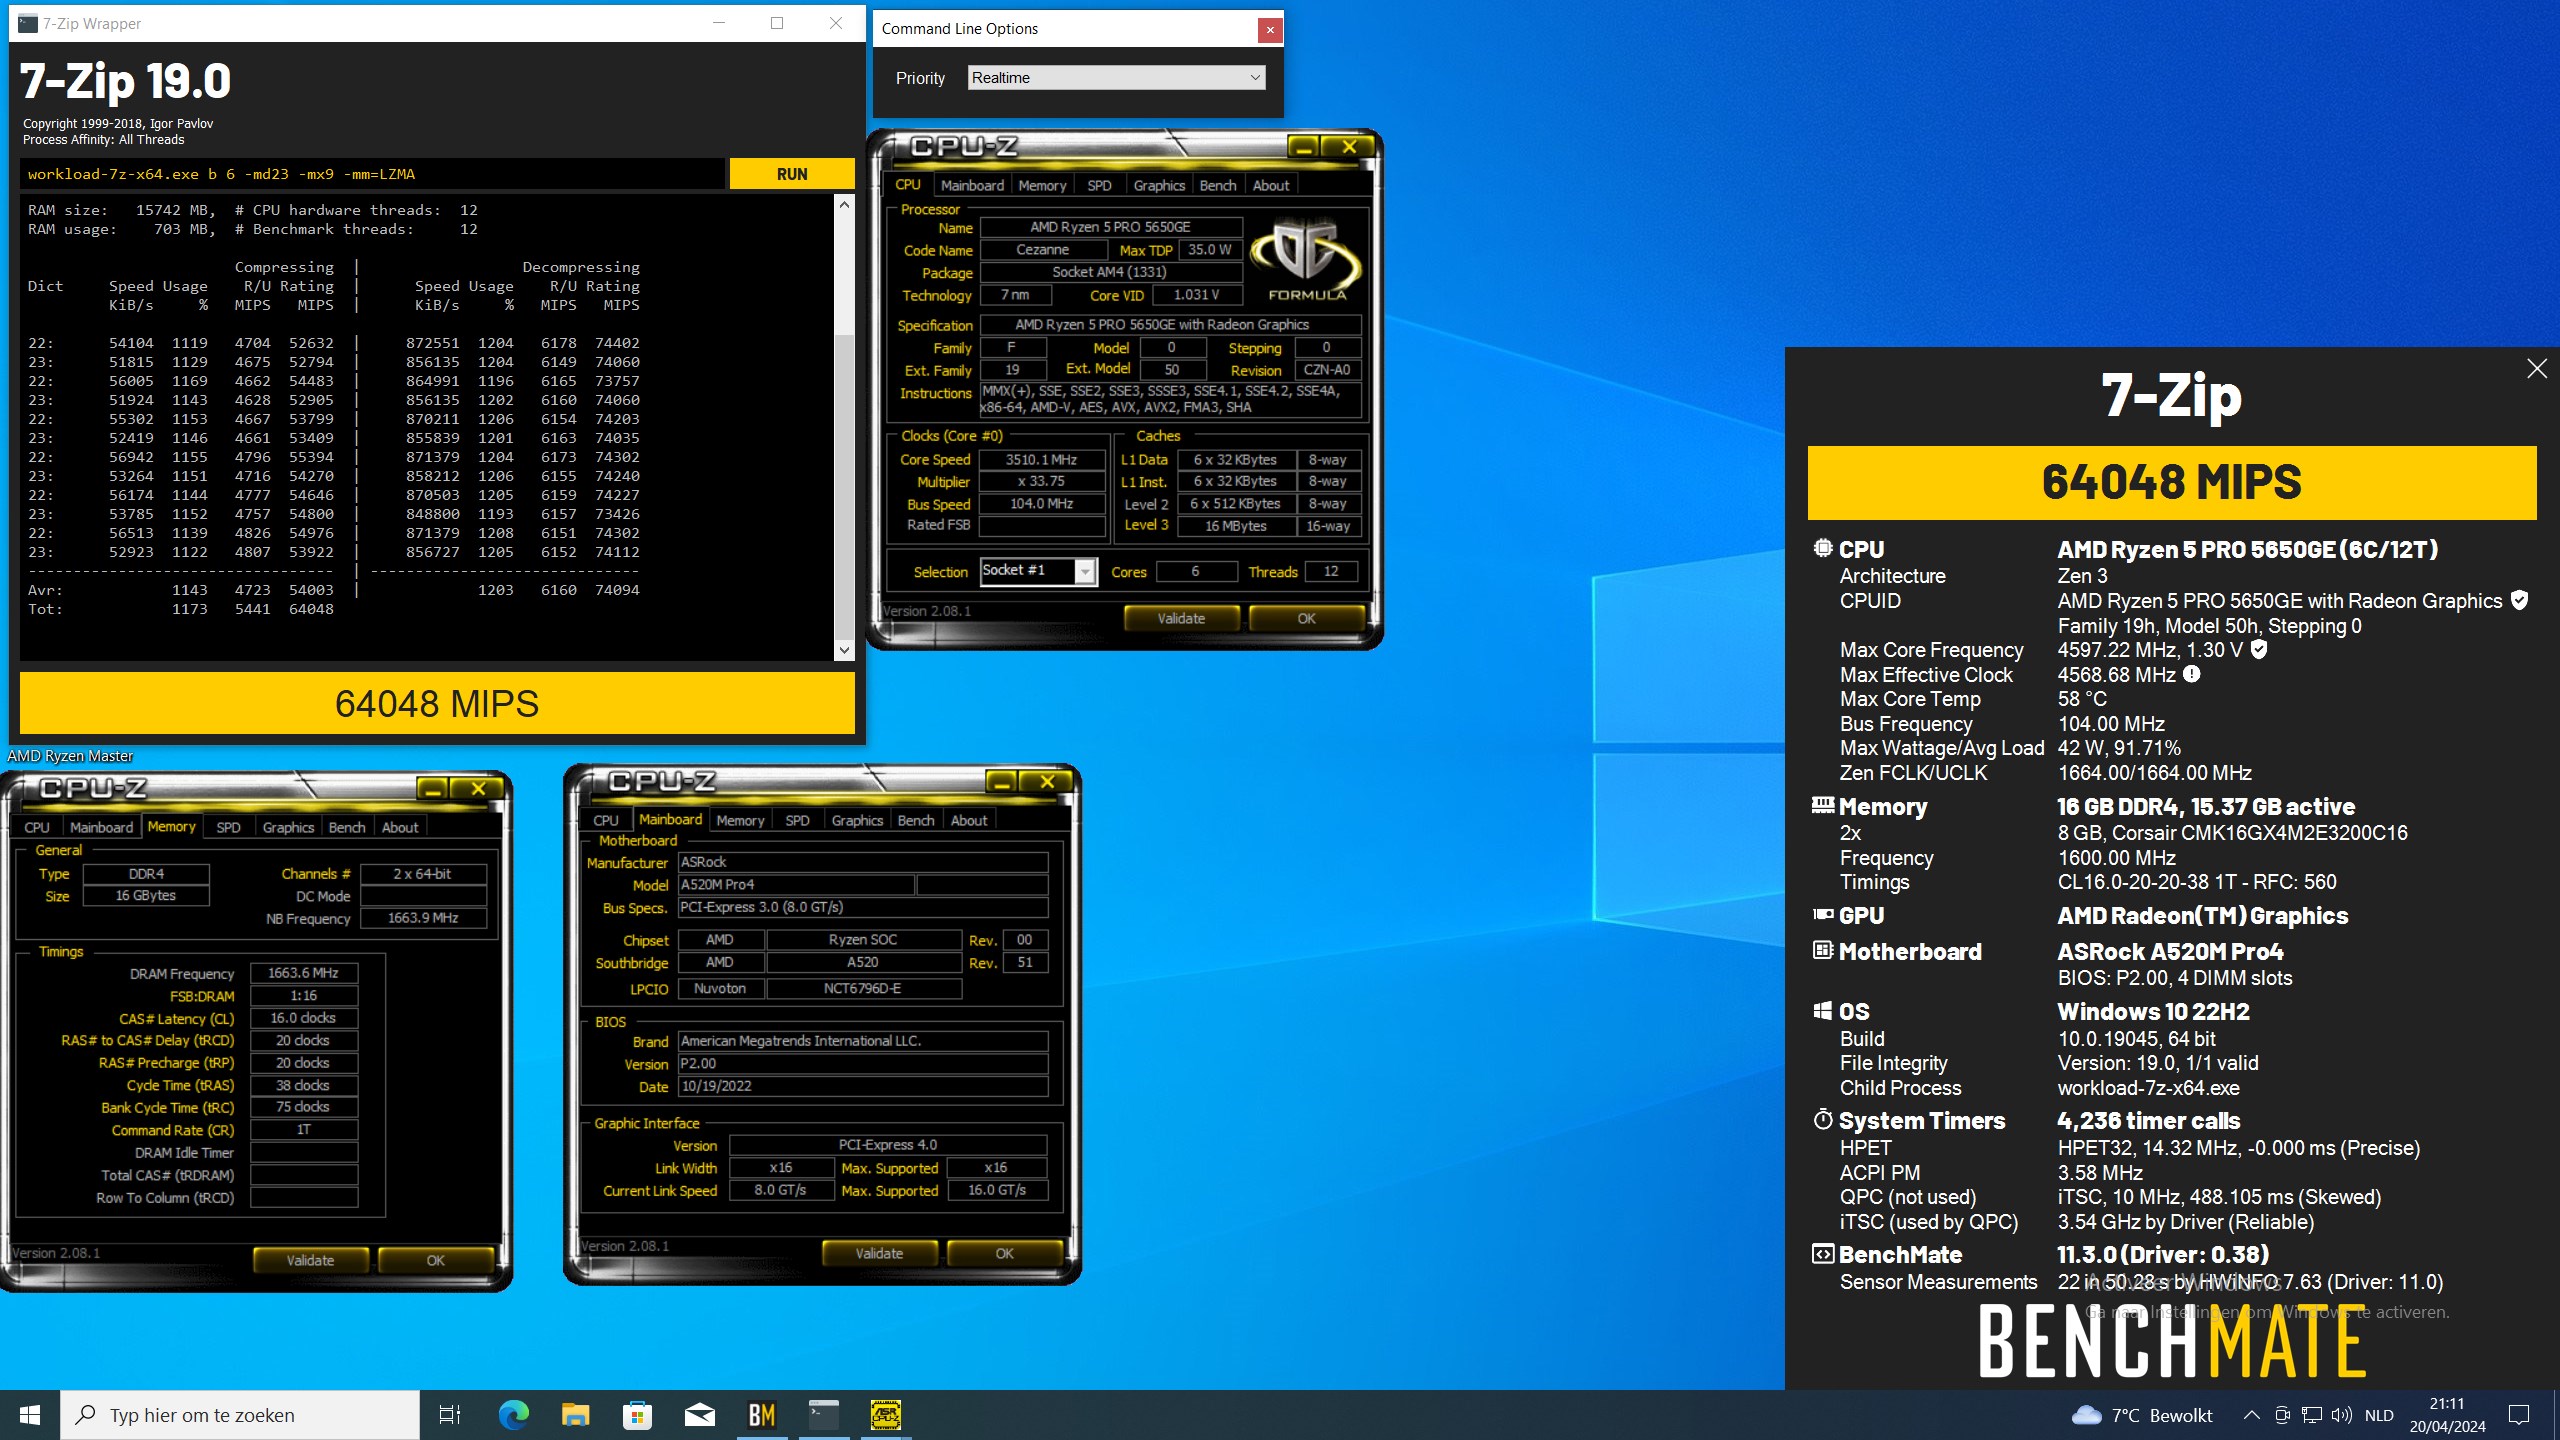2560x1440 pixels.
Task: Open Task View from the taskbar
Action: point(450,1415)
